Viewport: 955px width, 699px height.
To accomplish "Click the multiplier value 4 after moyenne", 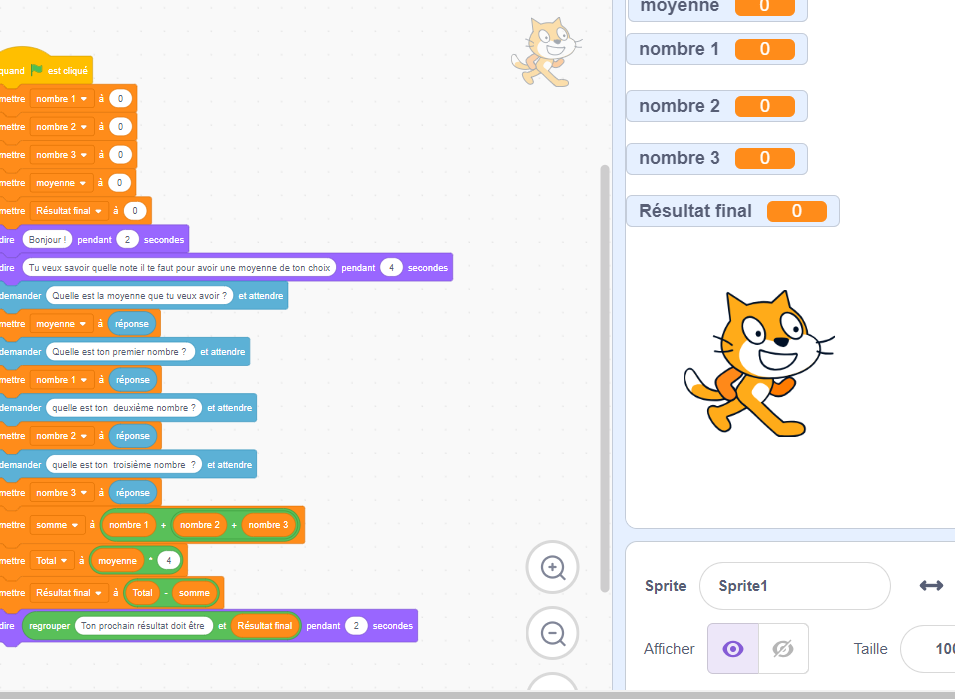I will [169, 561].
